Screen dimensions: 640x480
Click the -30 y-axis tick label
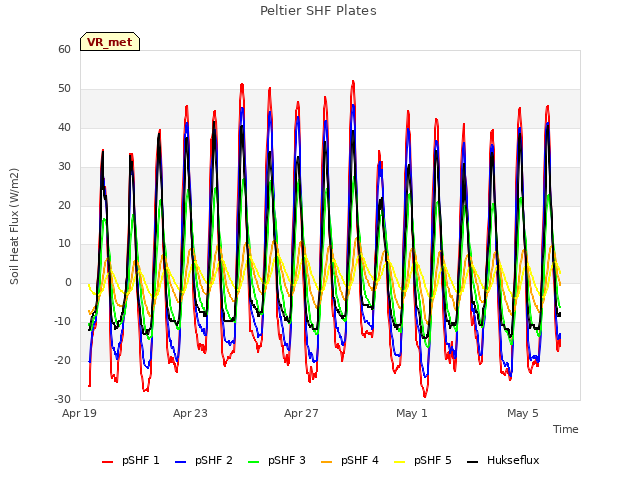pos(63,399)
